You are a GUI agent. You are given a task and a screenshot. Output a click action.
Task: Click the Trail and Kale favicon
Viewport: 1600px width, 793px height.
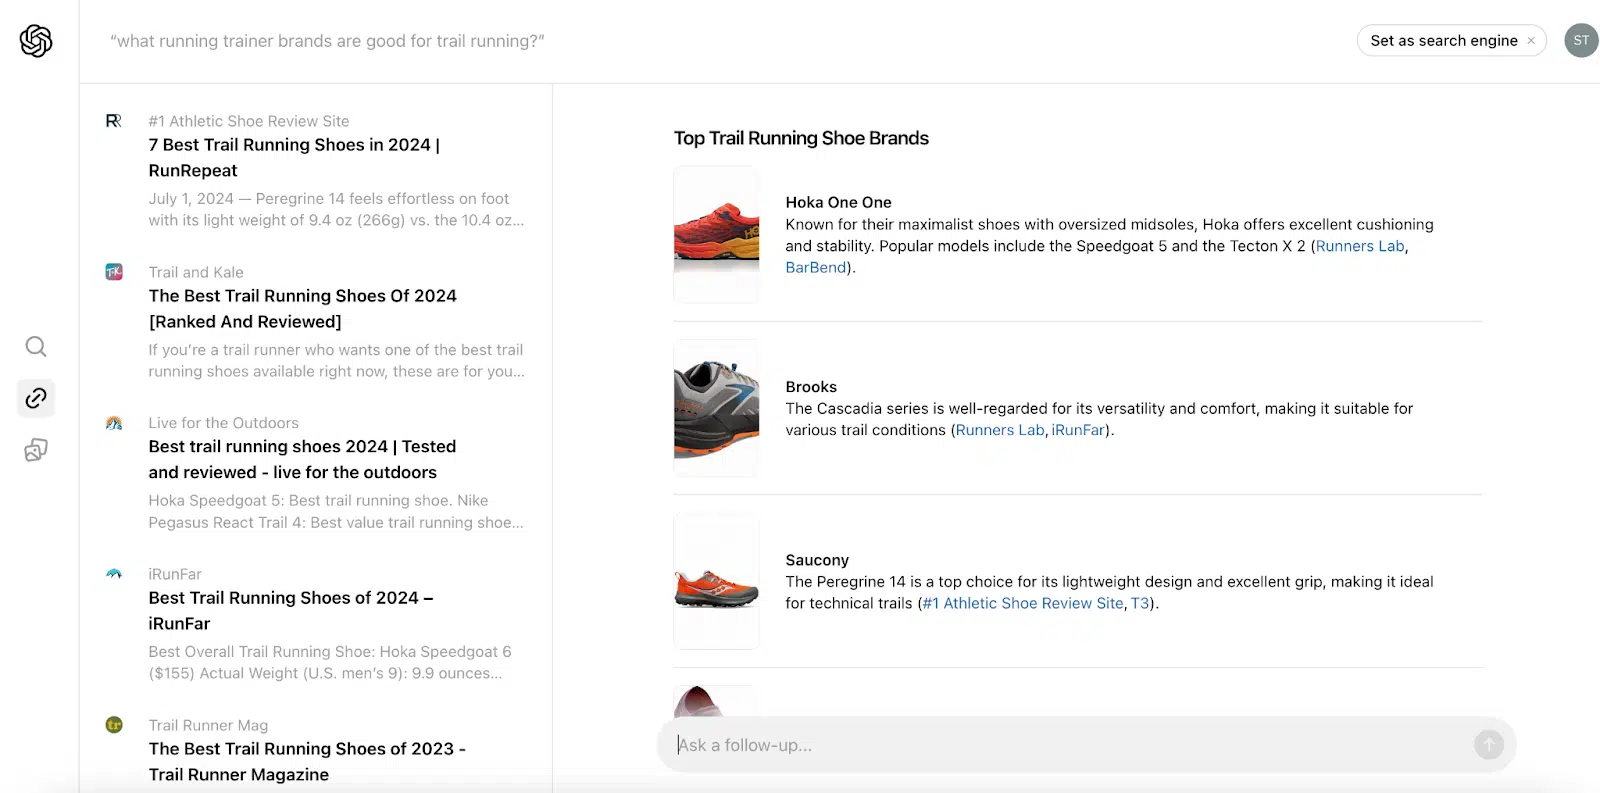[114, 272]
